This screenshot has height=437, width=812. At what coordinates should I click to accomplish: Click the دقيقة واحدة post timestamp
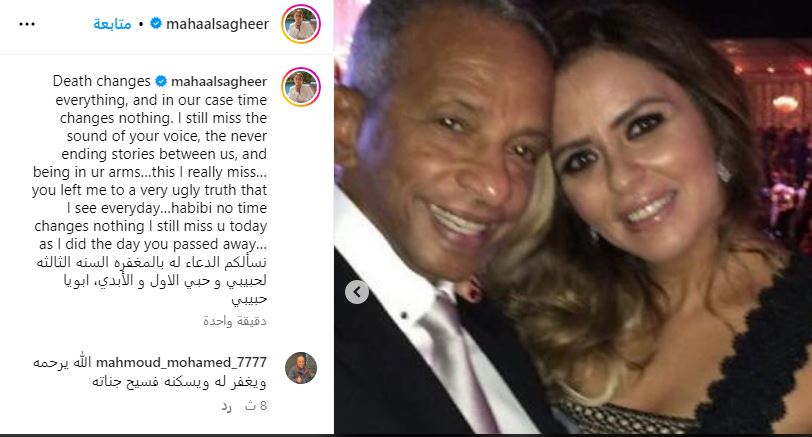(x=235, y=321)
